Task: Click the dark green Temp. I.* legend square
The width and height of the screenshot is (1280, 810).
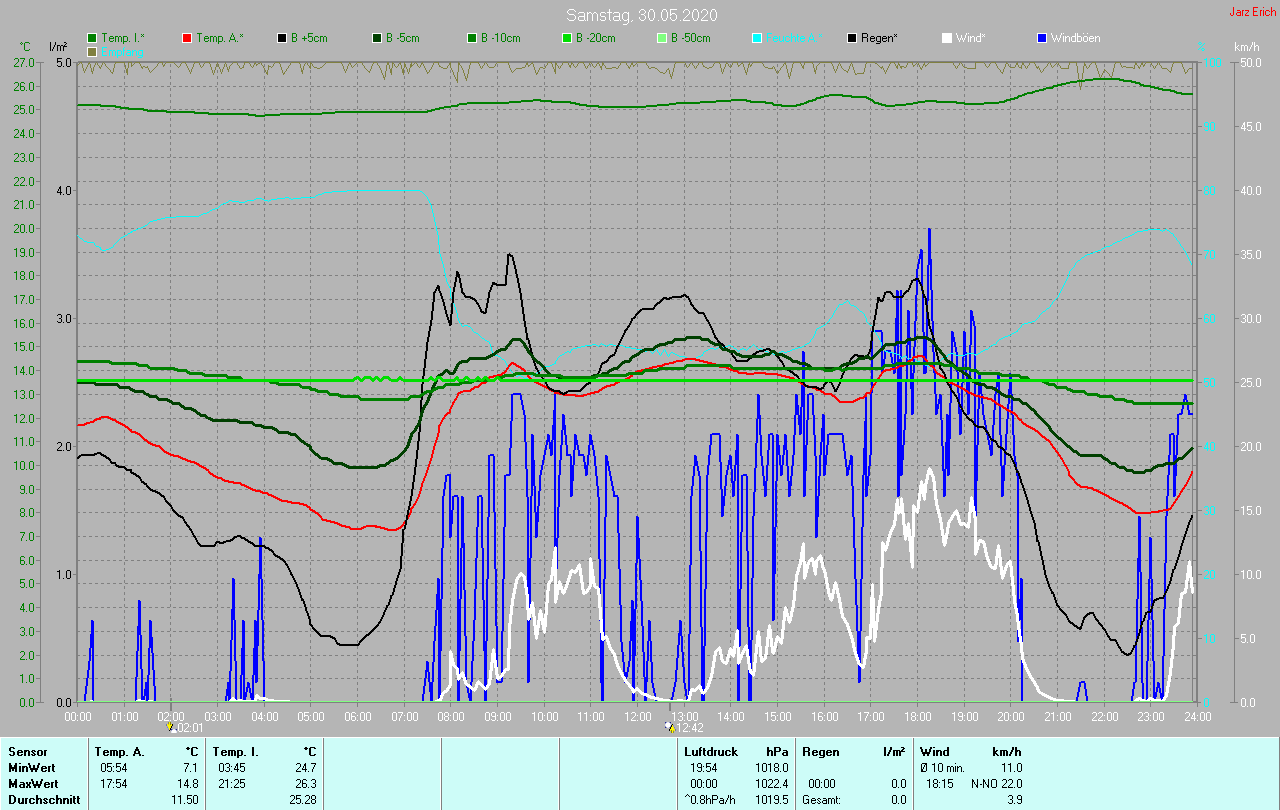Action: [93, 38]
